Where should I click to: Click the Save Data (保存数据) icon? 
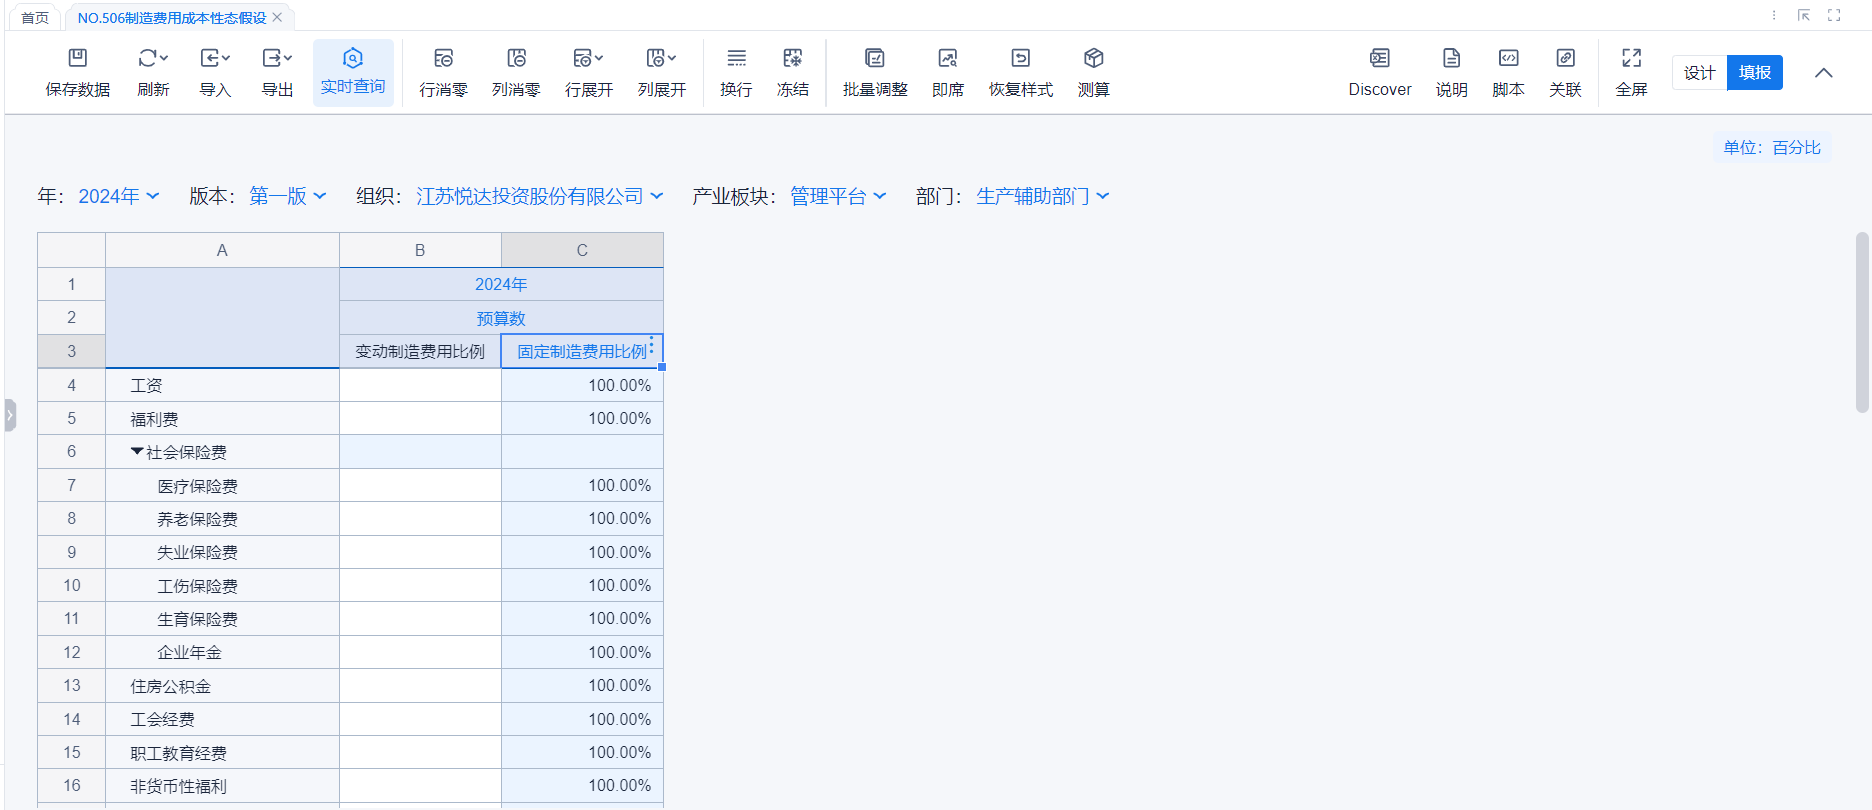(78, 59)
